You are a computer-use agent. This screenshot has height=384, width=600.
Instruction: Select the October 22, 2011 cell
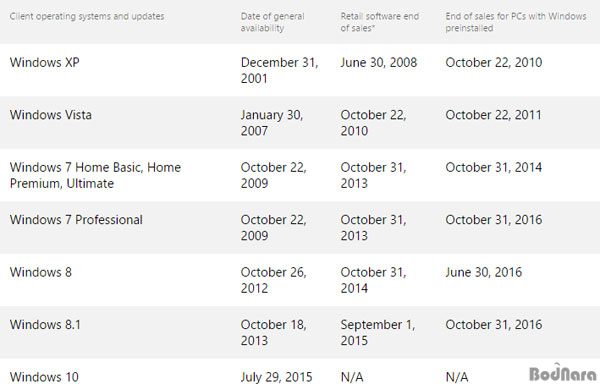click(494, 115)
